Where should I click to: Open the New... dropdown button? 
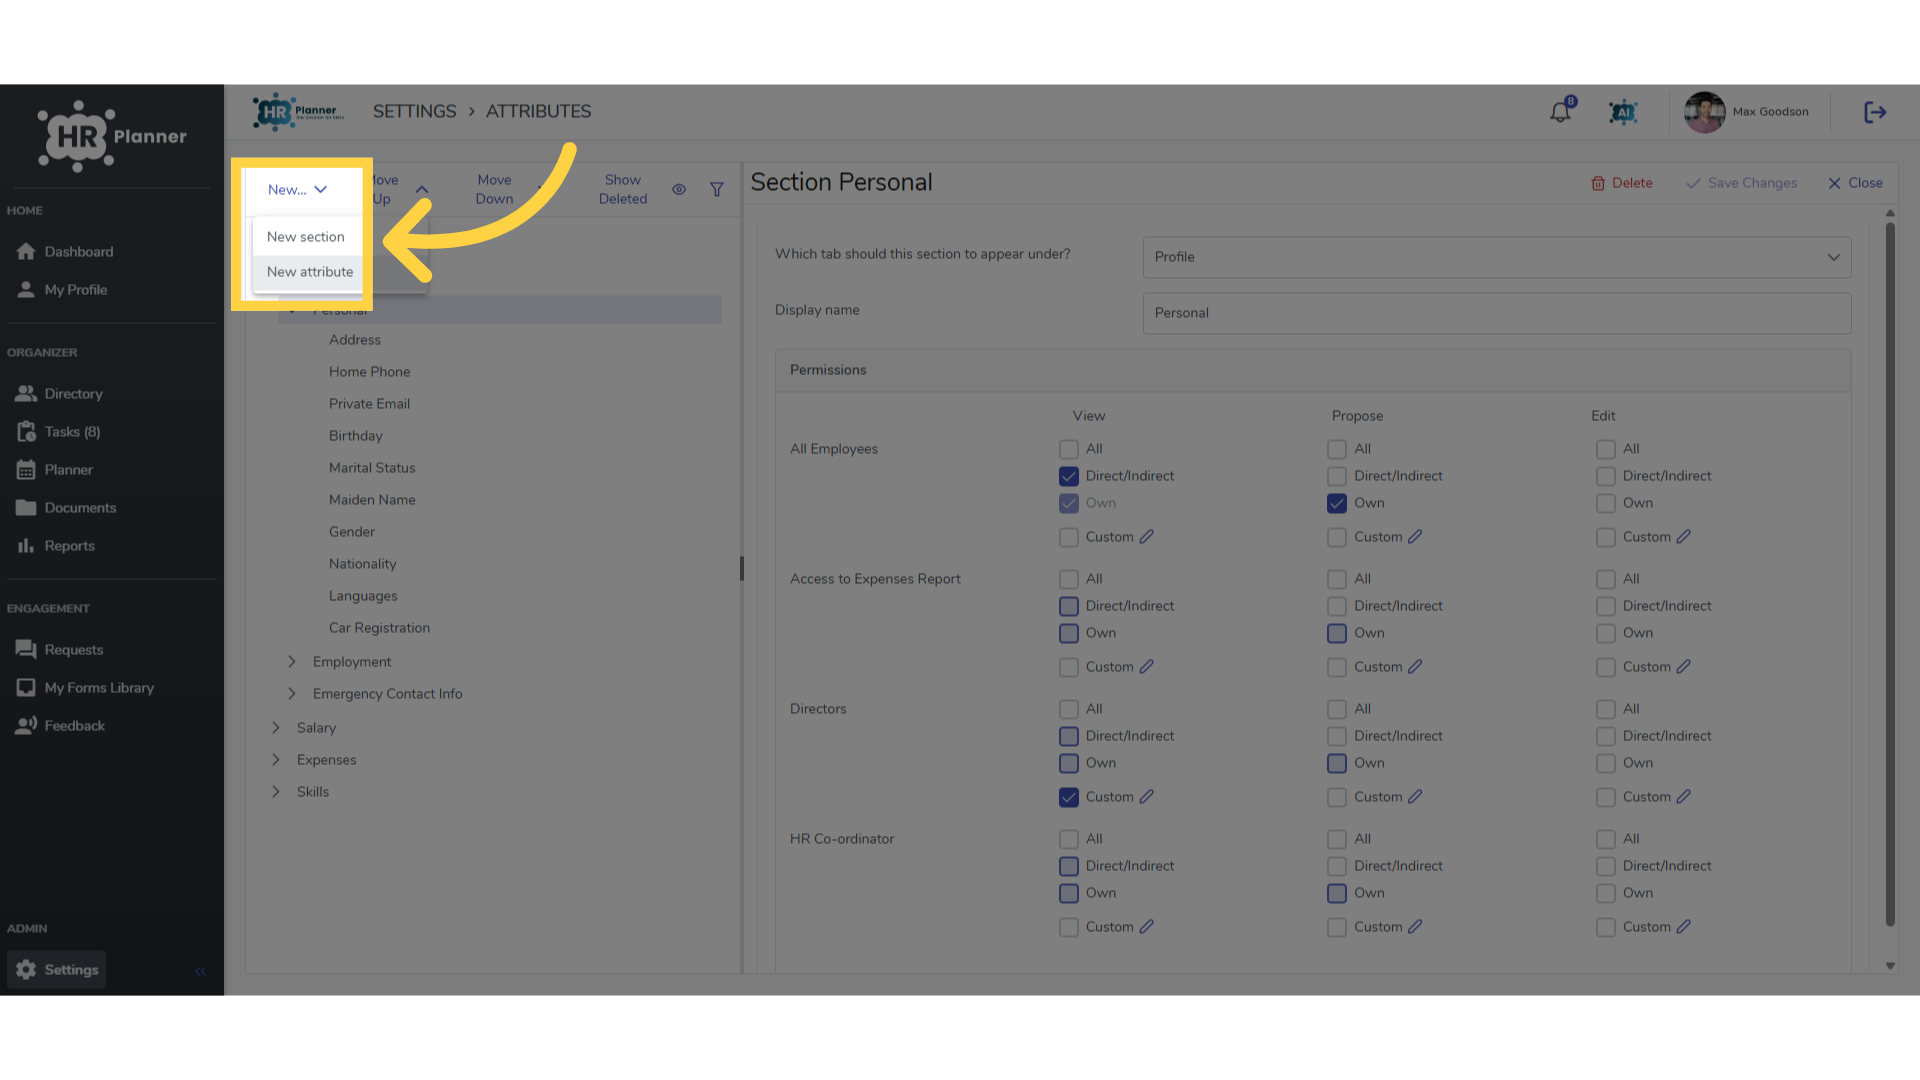pyautogui.click(x=297, y=190)
